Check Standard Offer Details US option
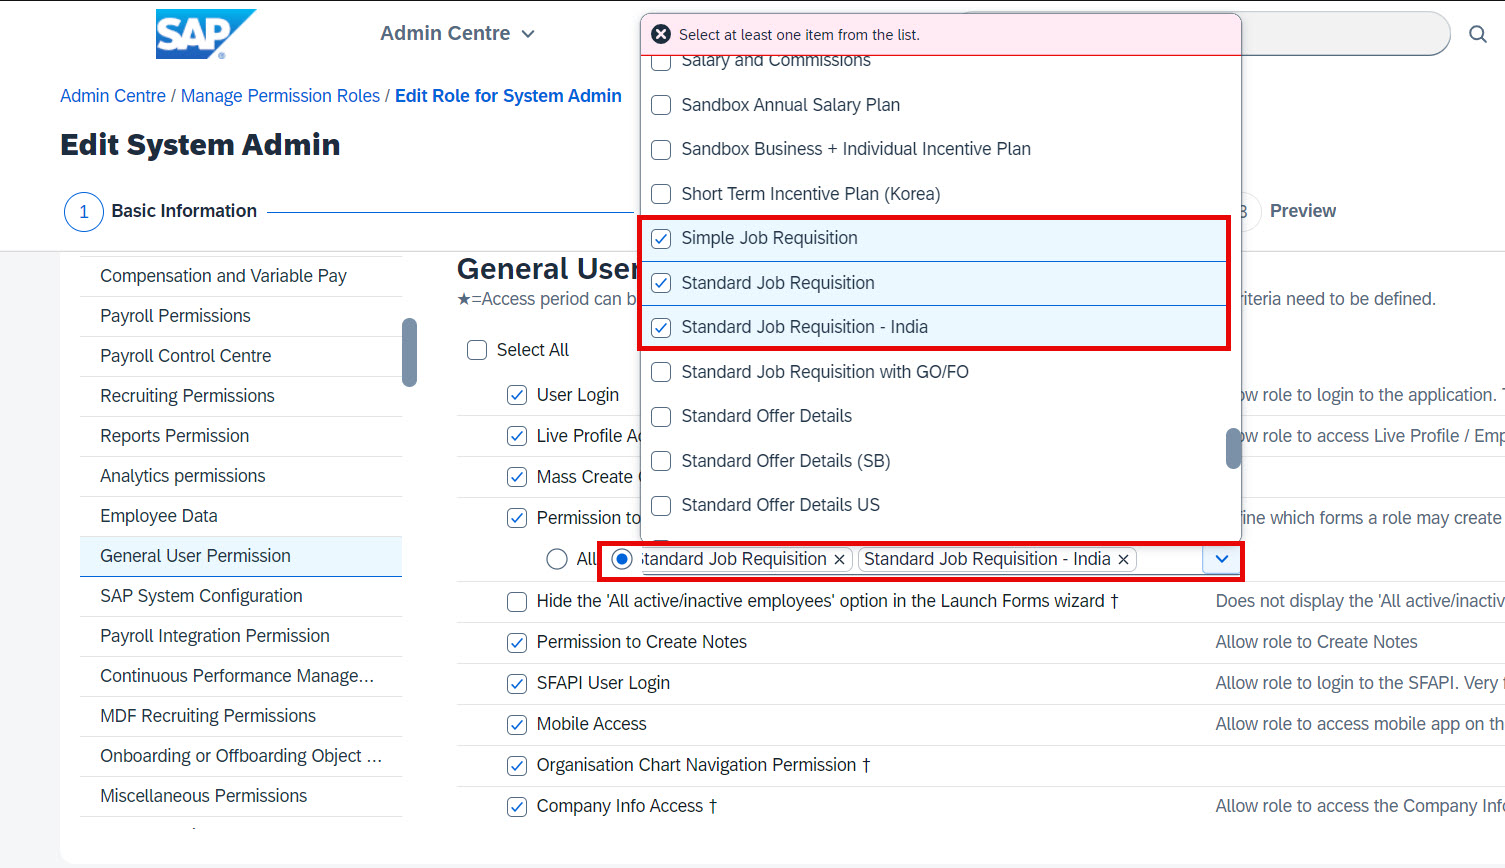Viewport: 1505px width, 868px height. click(661, 505)
